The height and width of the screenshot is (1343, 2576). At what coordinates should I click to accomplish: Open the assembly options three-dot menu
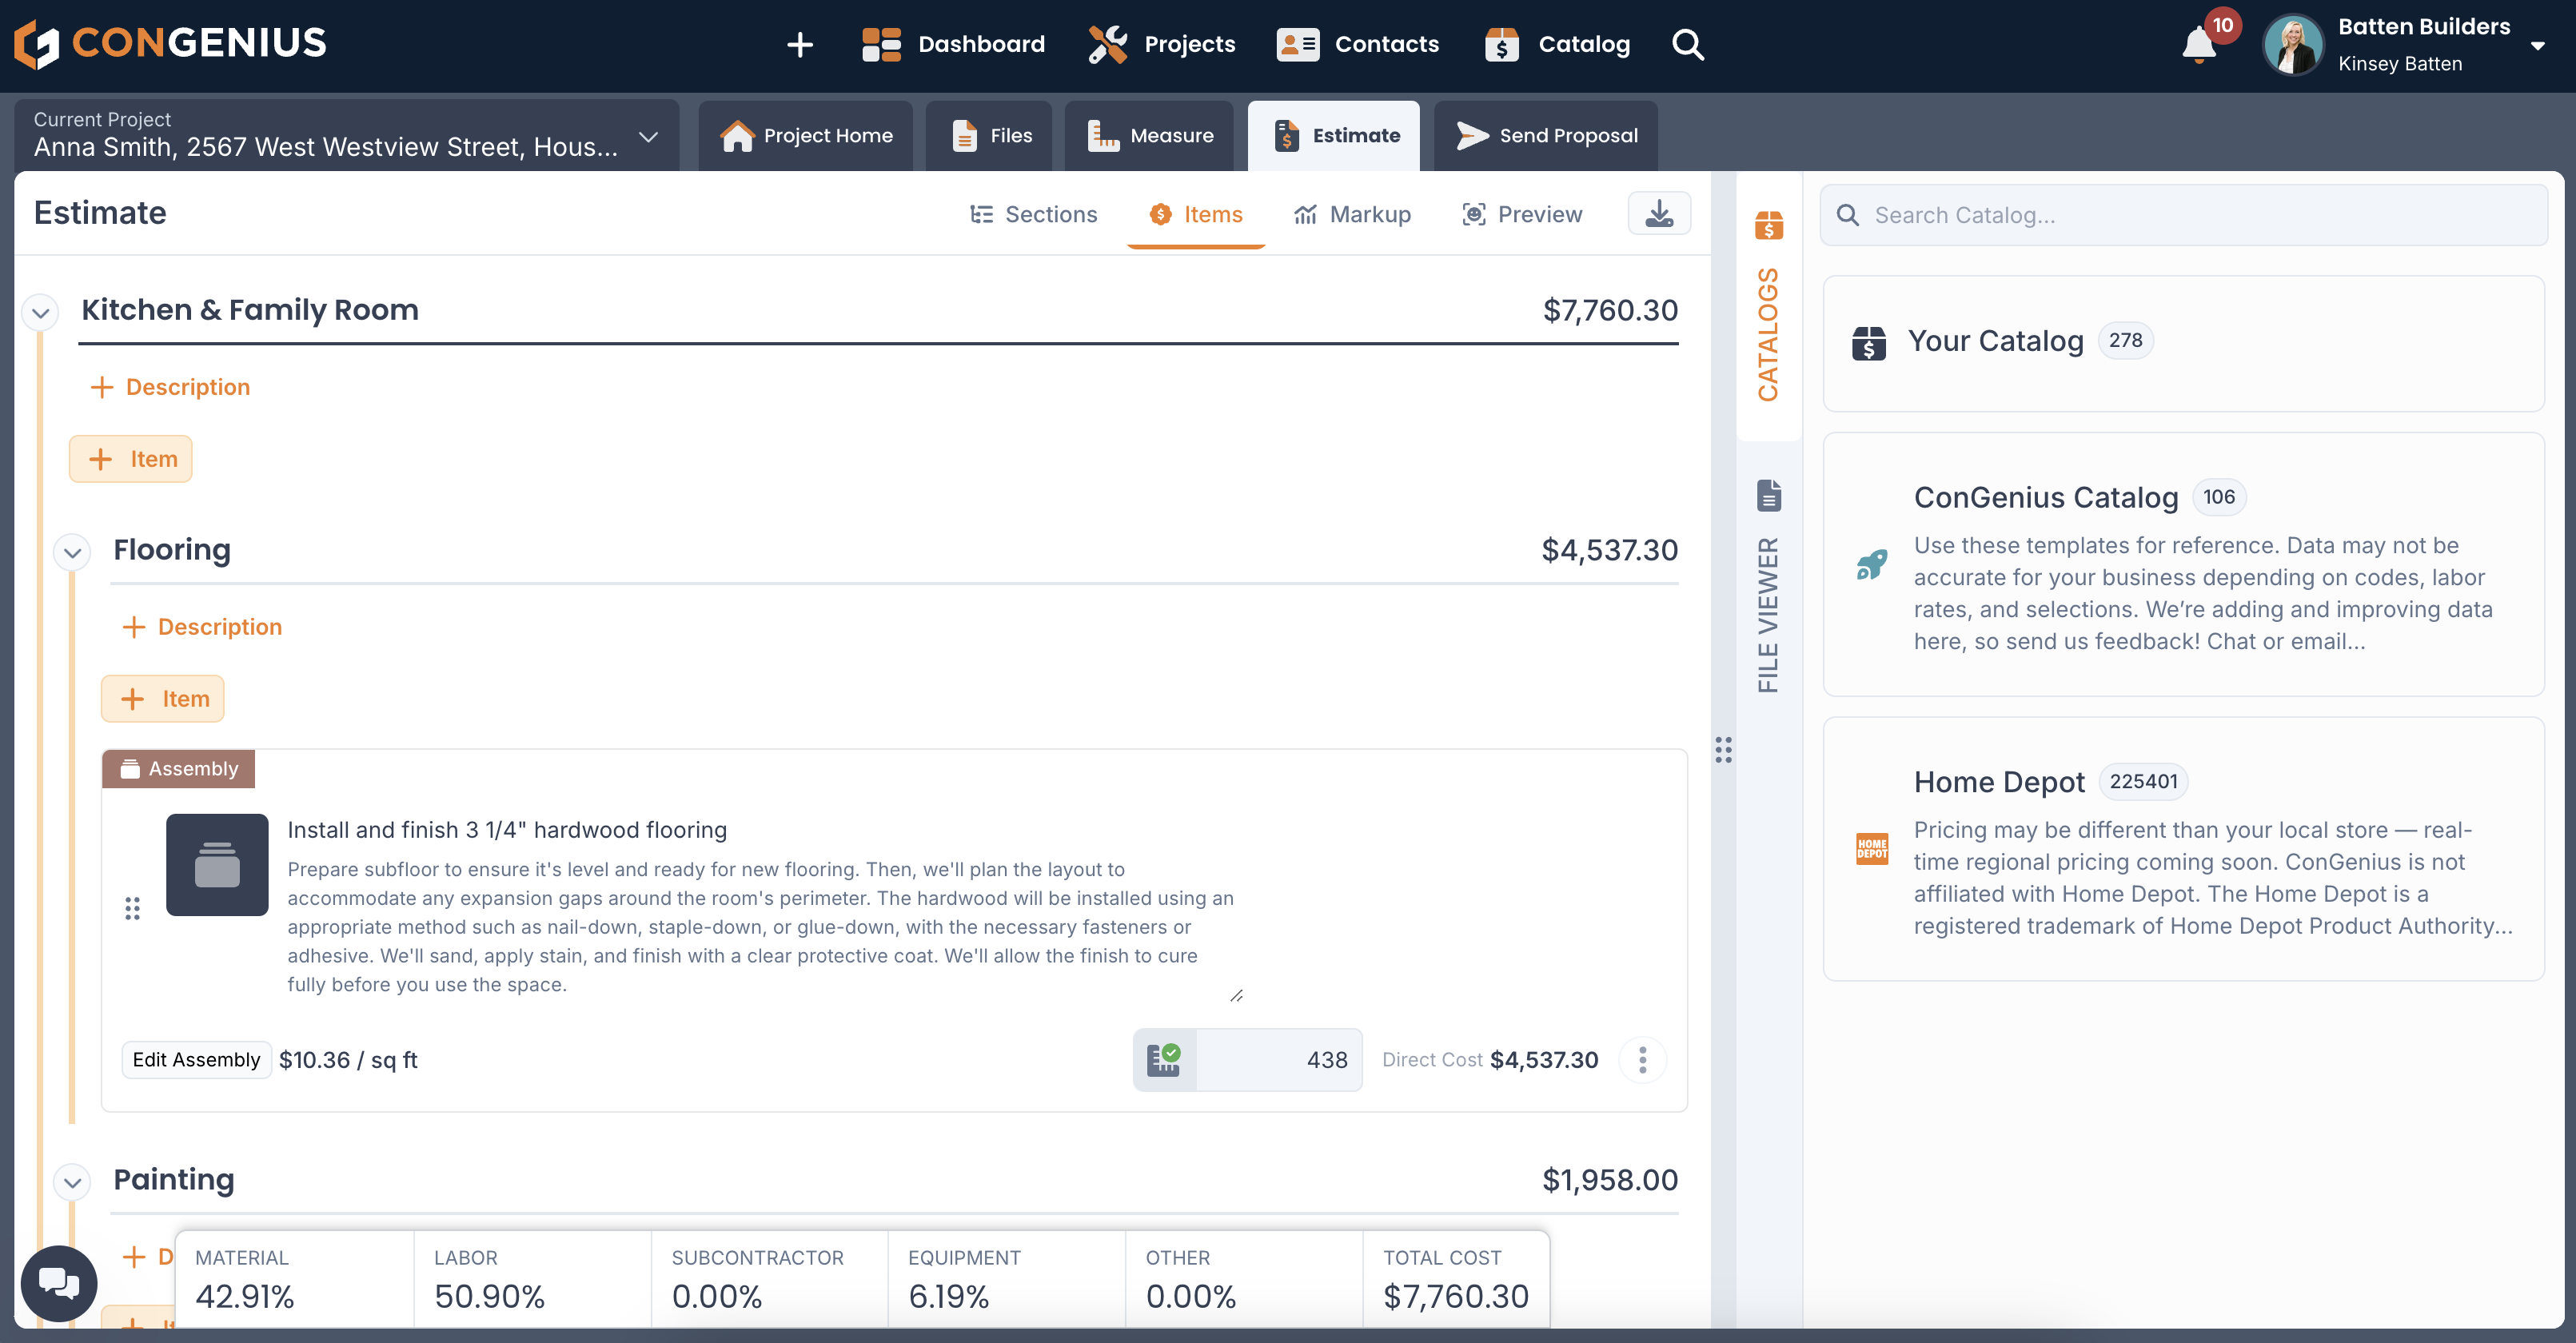pyautogui.click(x=1641, y=1059)
